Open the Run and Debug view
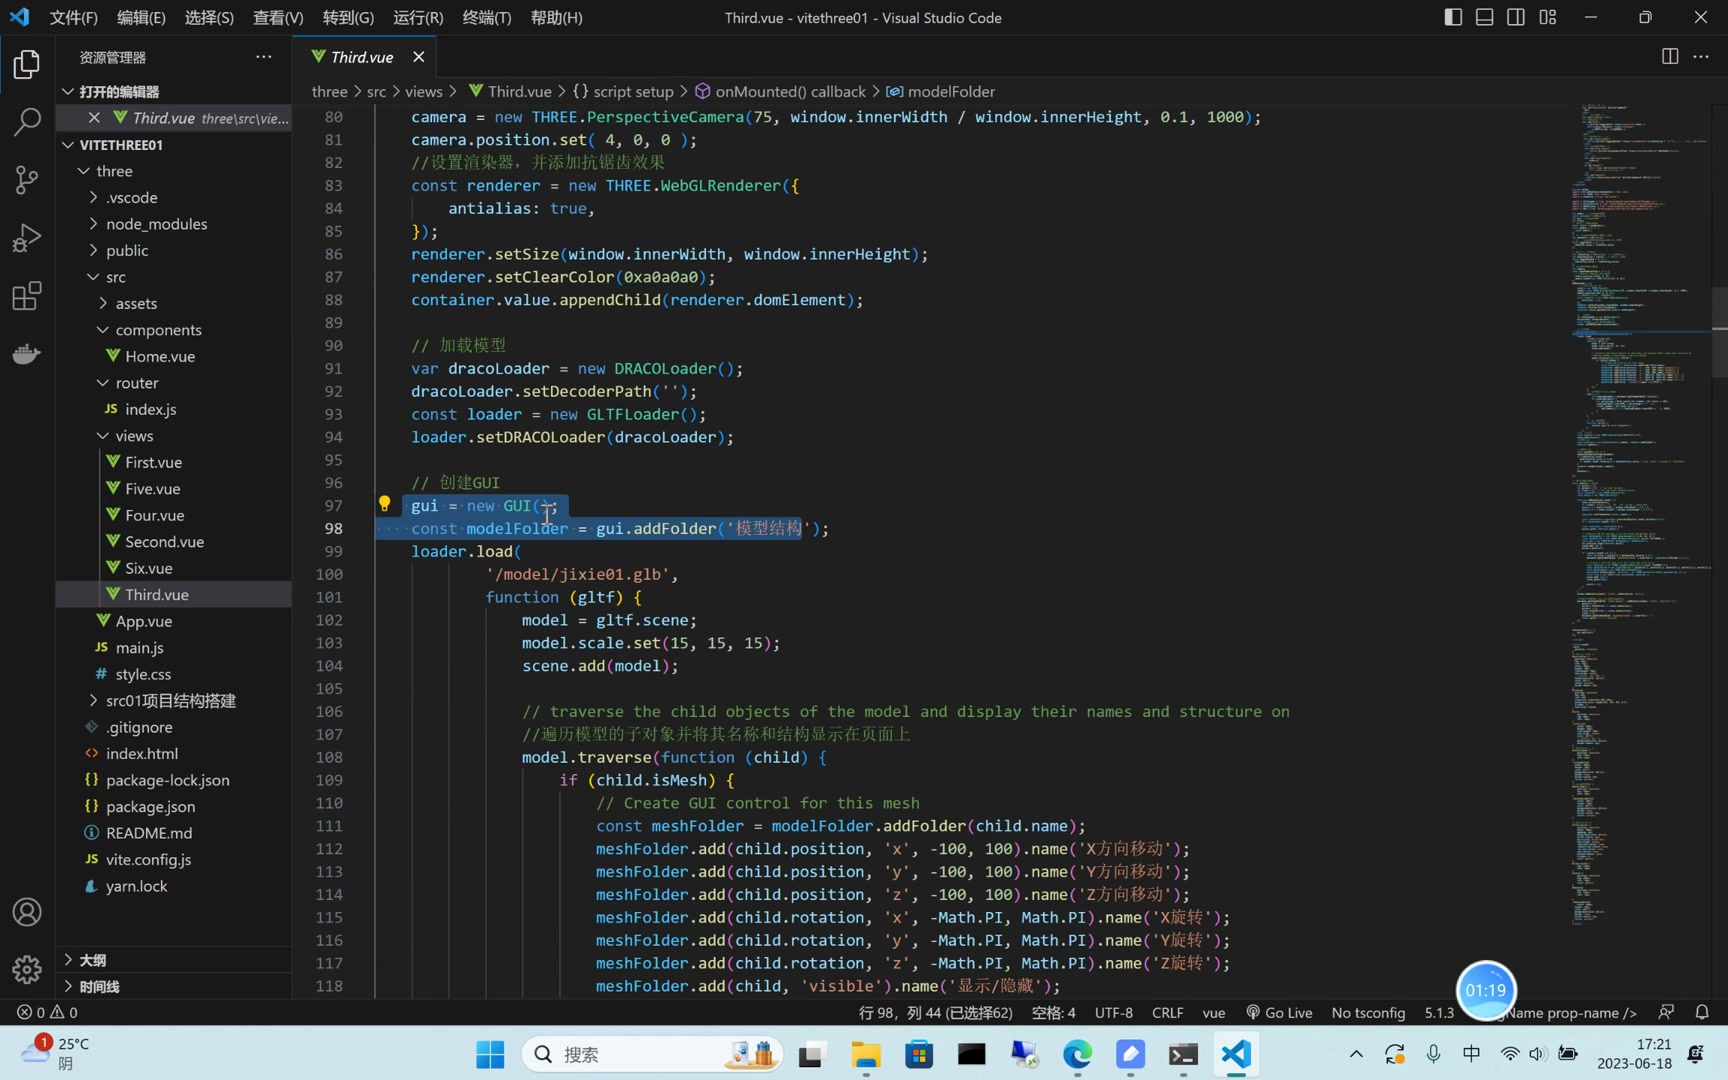This screenshot has height=1080, width=1728. point(25,237)
